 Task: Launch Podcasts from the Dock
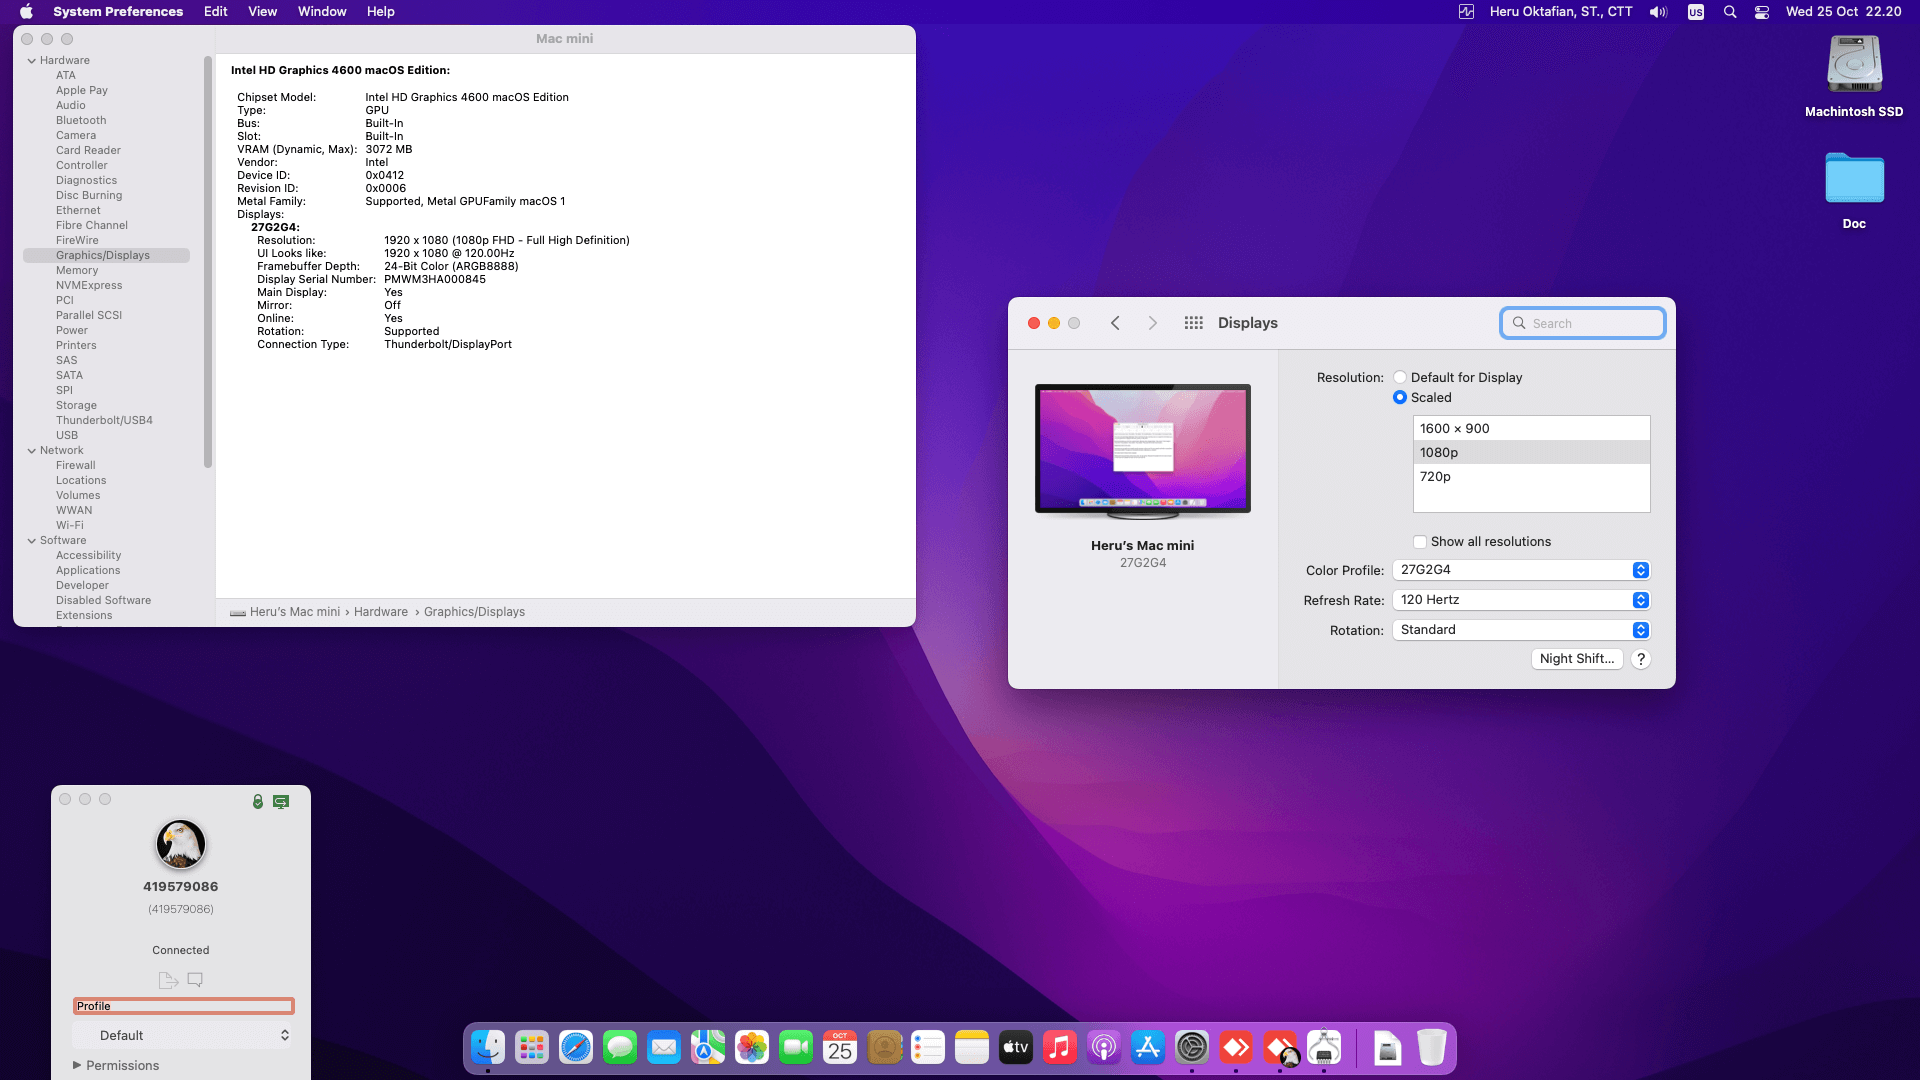(1104, 1047)
